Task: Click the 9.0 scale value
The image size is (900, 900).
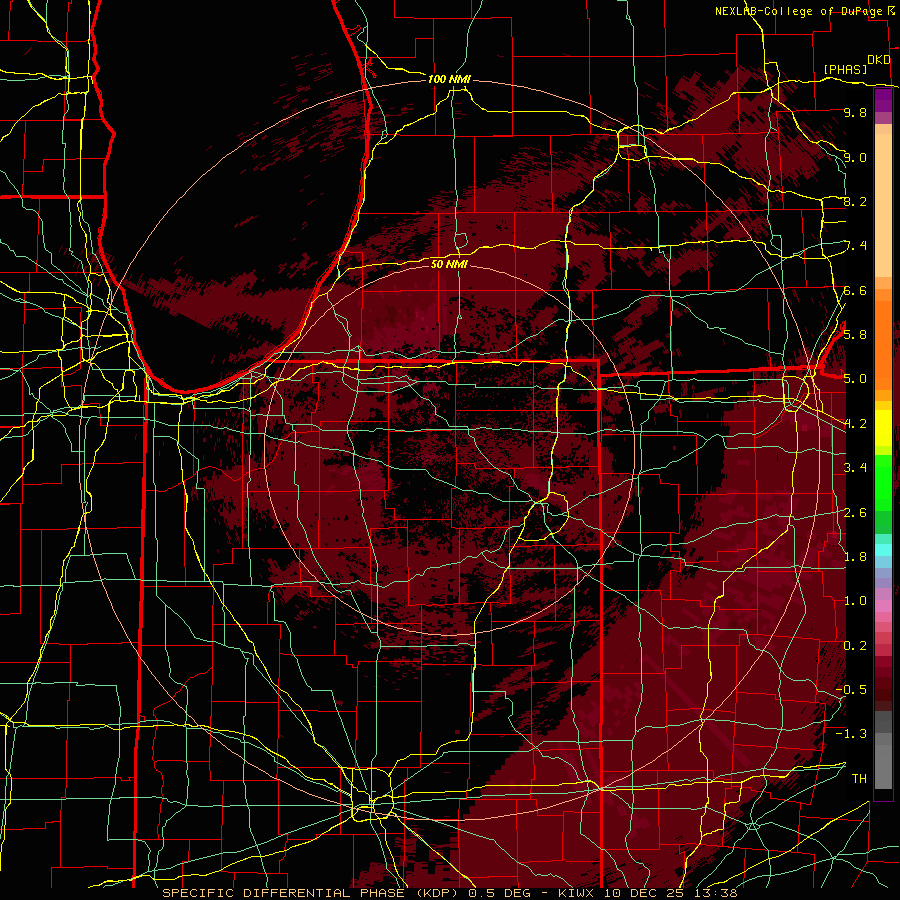Action: 855,157
